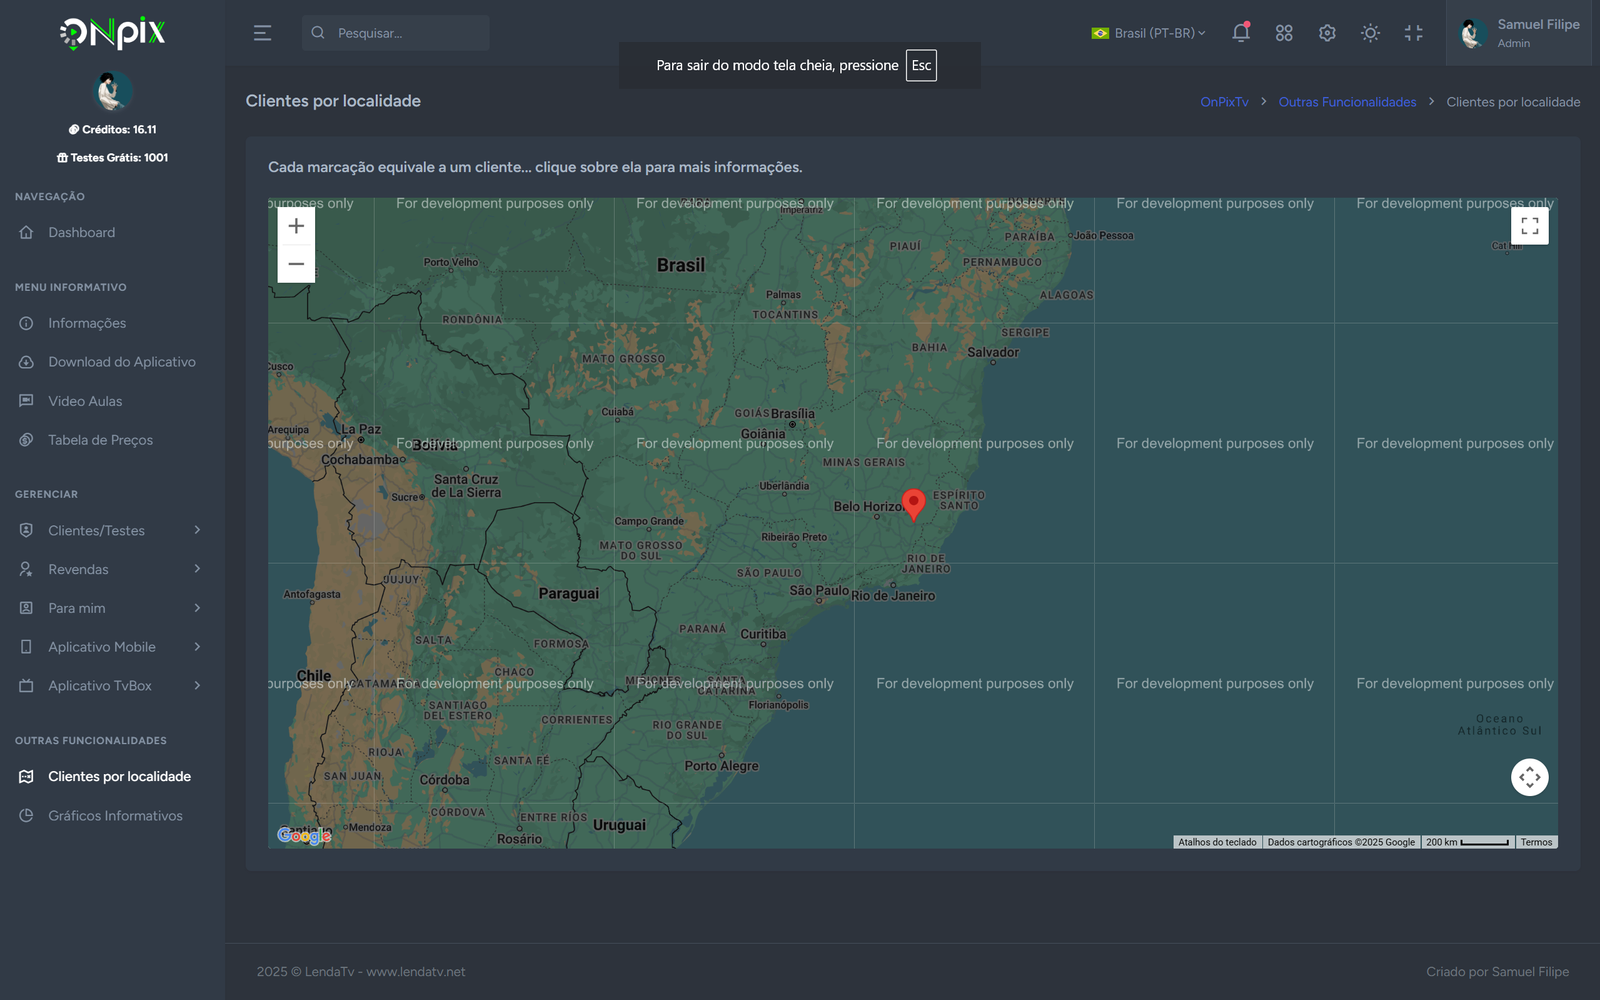Follow the OnPixTv breadcrumb link
This screenshot has width=1600, height=1000.
(x=1224, y=102)
